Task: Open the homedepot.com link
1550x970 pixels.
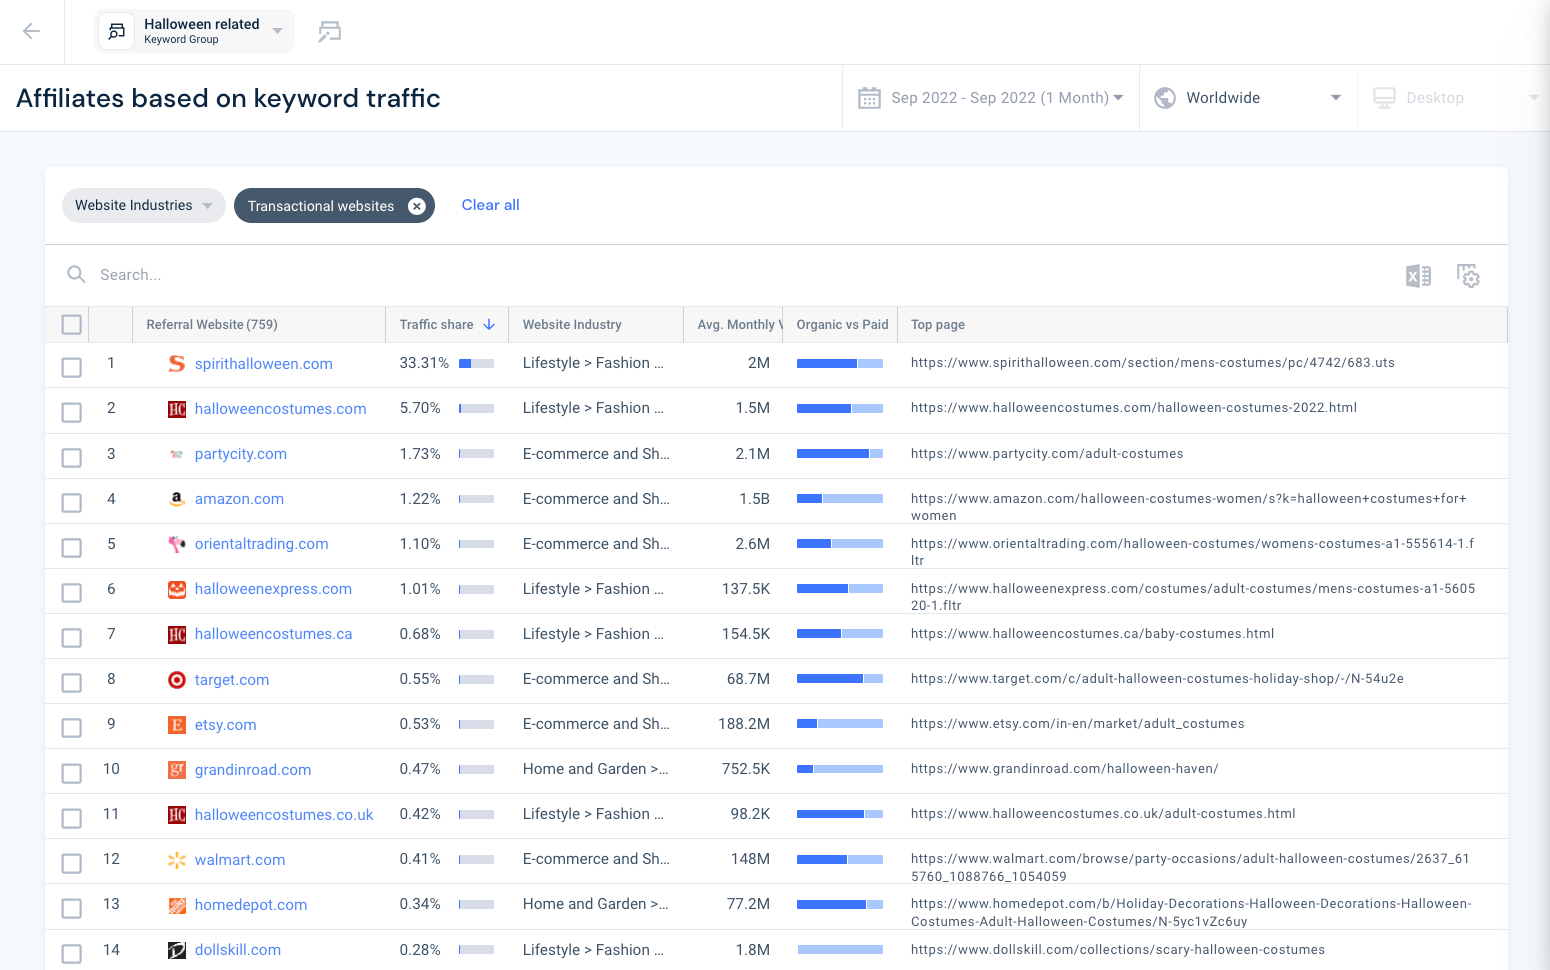Action: tap(251, 905)
